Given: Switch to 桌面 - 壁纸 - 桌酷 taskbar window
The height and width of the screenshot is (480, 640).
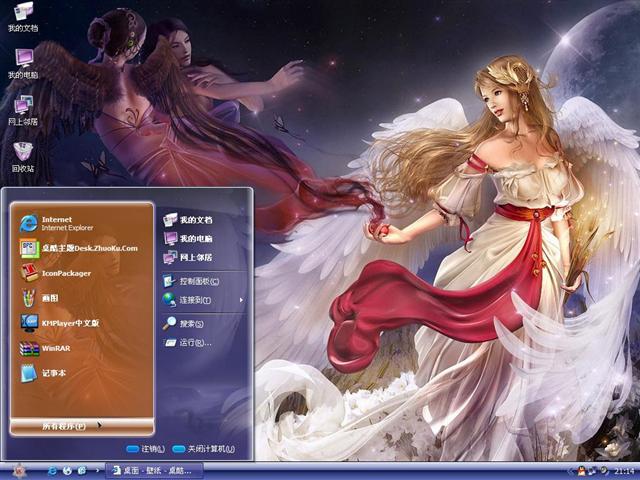Looking at the screenshot, I should [x=154, y=471].
